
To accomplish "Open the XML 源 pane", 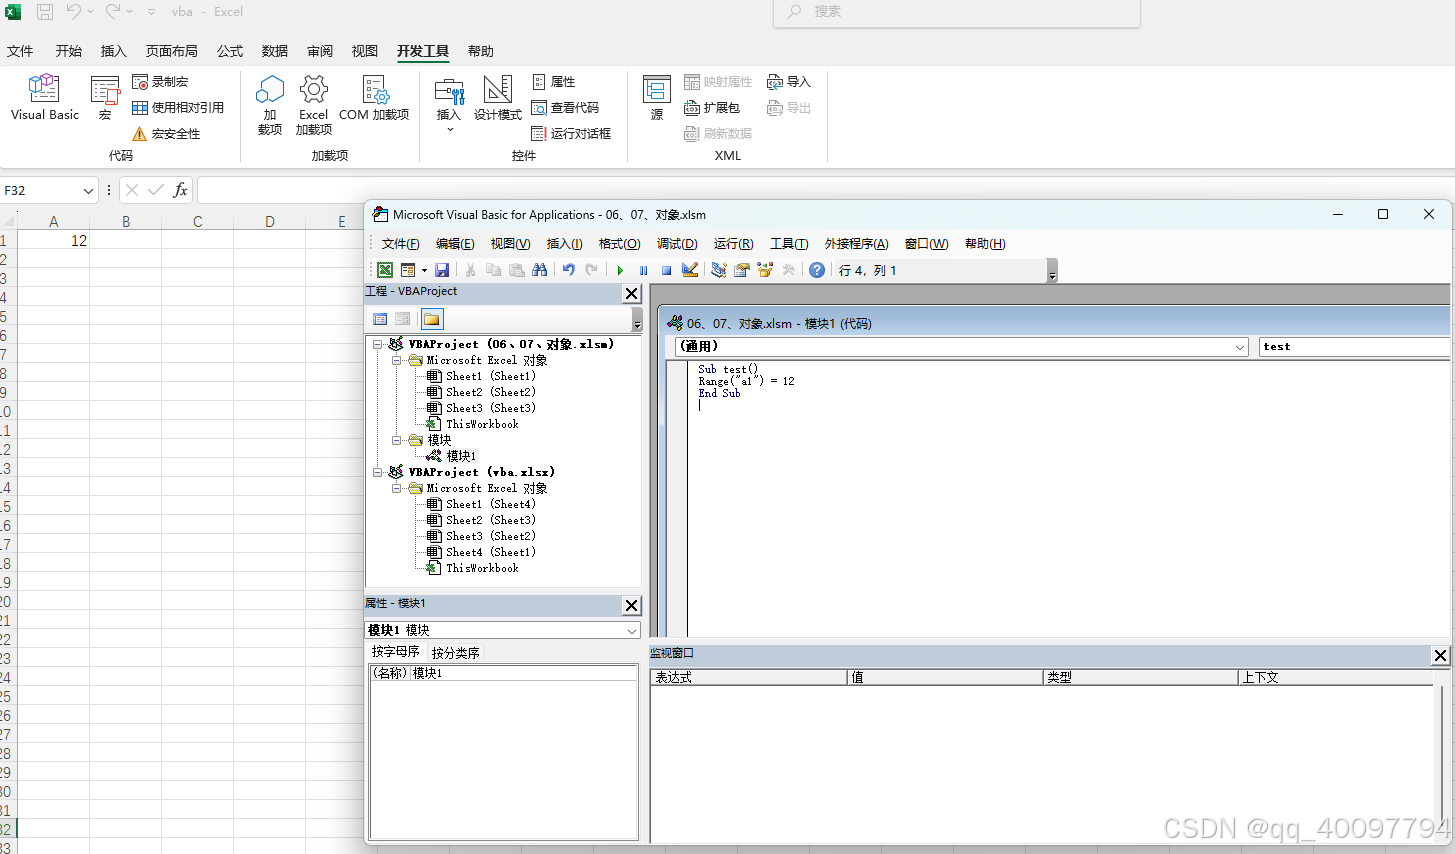I will 657,98.
